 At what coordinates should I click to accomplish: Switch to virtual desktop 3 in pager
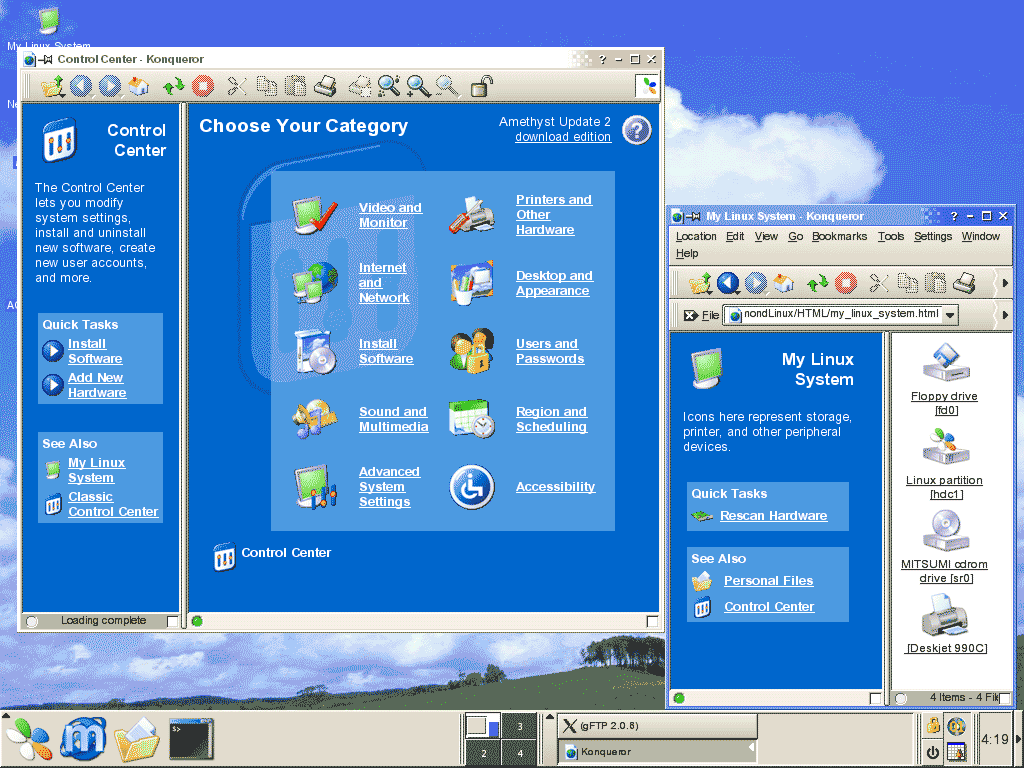coord(519,727)
